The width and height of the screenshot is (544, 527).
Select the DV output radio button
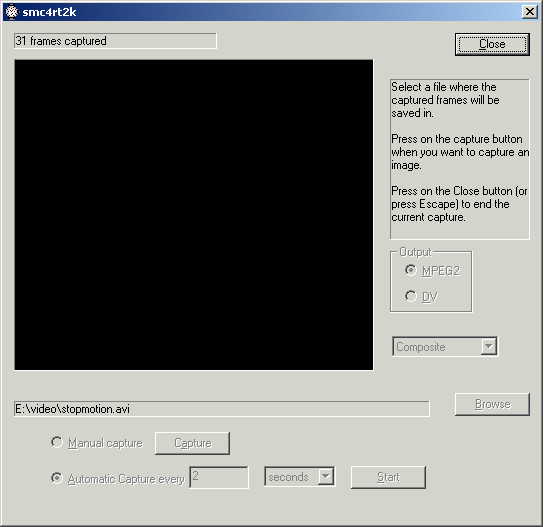[x=411, y=296]
